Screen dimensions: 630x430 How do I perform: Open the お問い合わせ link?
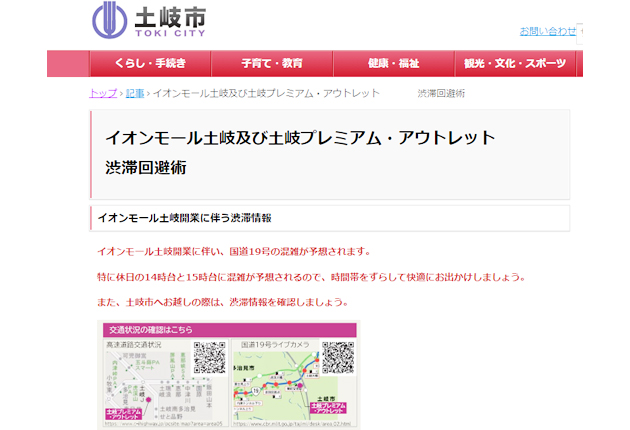[x=548, y=31]
